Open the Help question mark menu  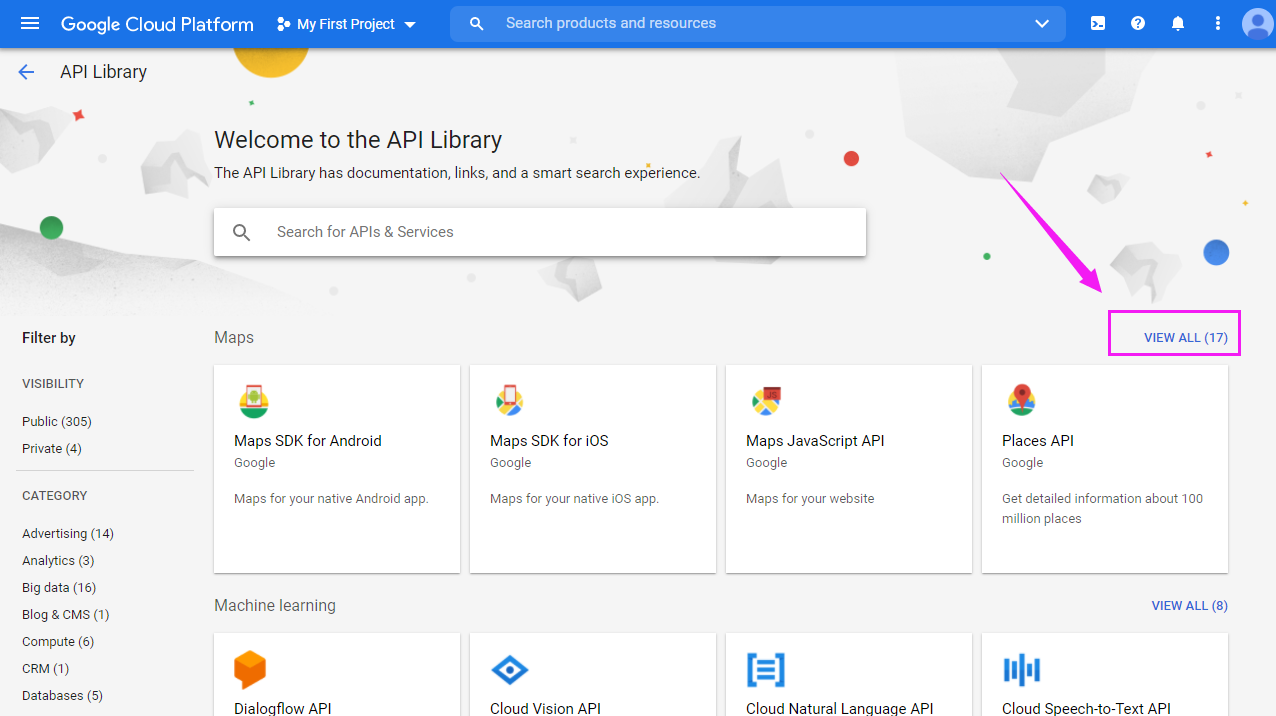pos(1138,23)
